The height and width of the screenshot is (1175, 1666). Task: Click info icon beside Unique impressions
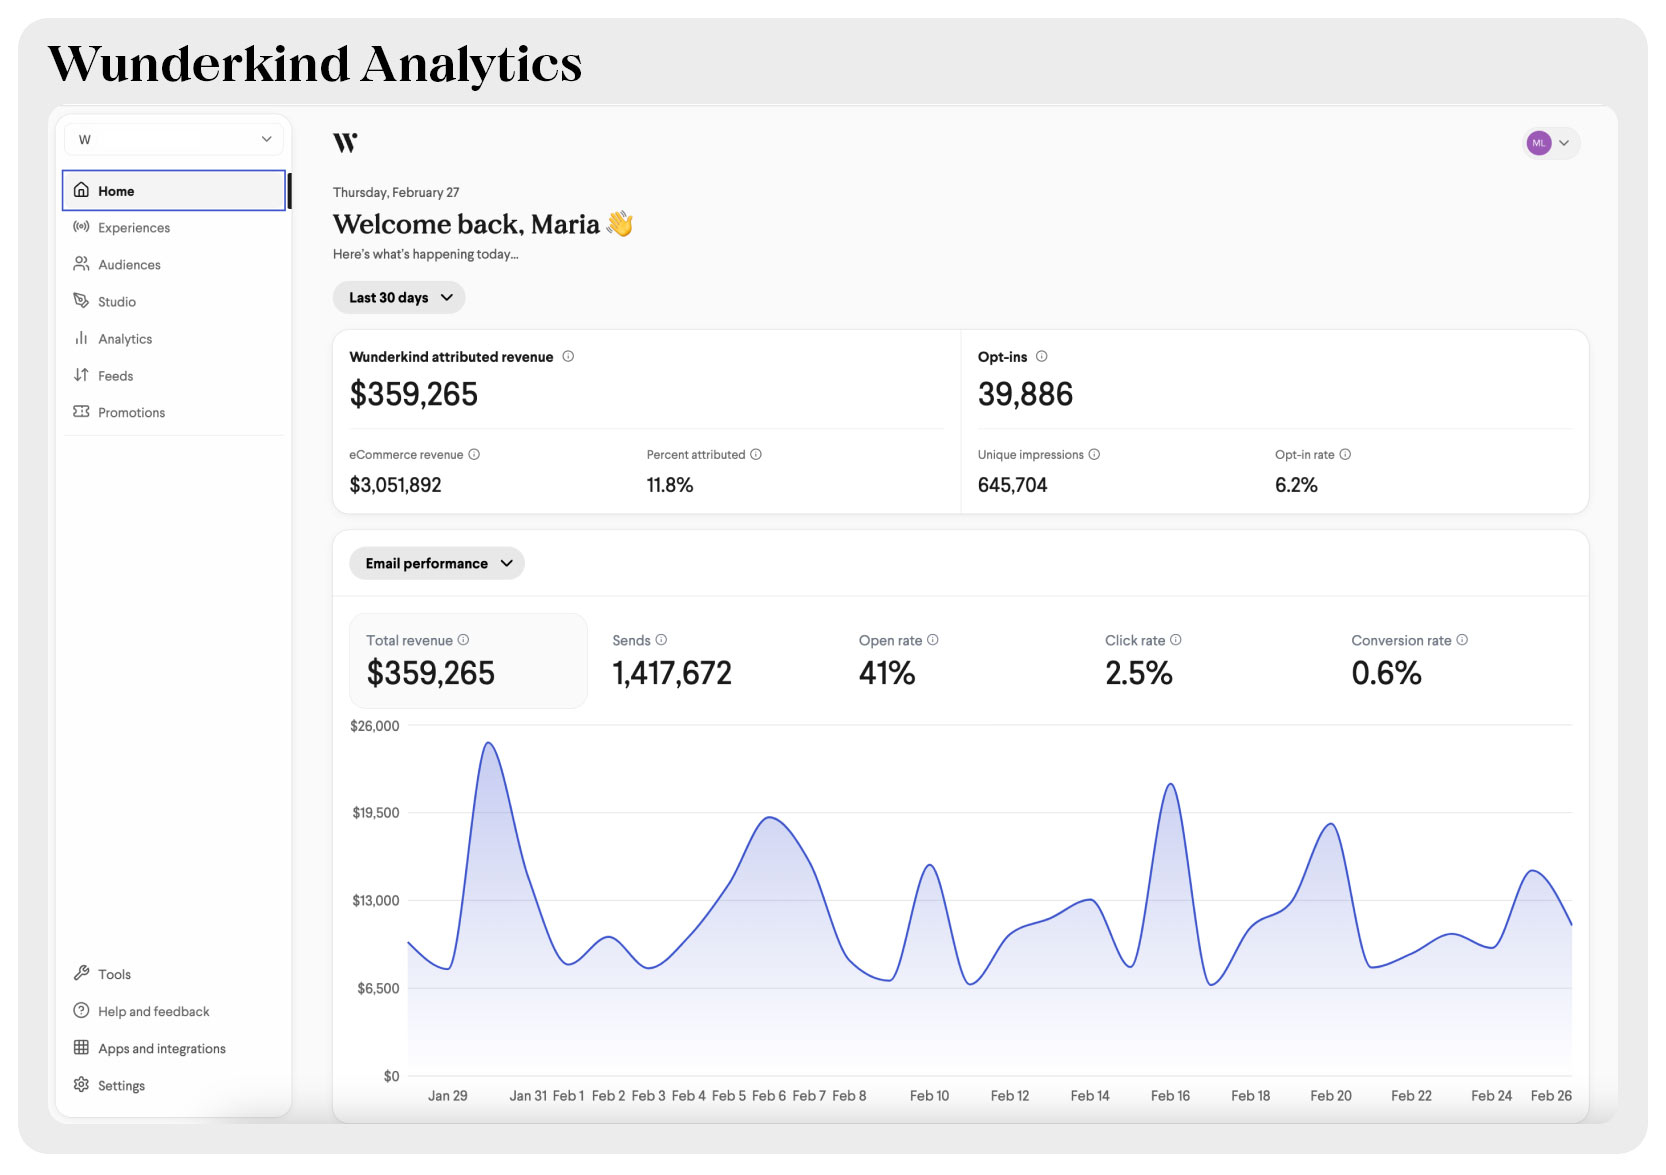pos(1094,455)
